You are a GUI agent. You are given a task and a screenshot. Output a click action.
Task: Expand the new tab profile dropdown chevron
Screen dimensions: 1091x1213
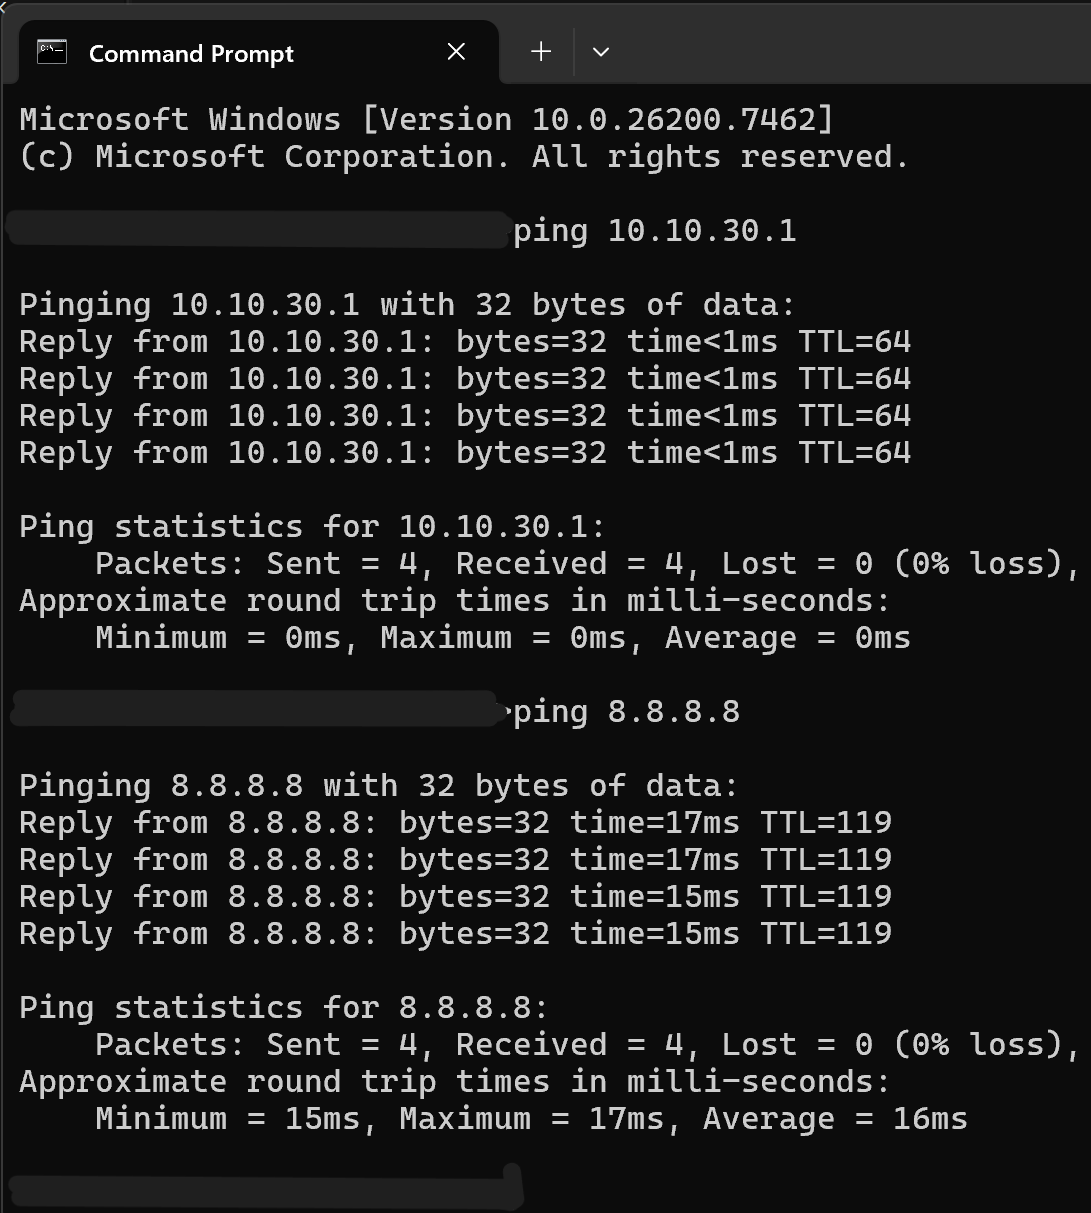[601, 52]
